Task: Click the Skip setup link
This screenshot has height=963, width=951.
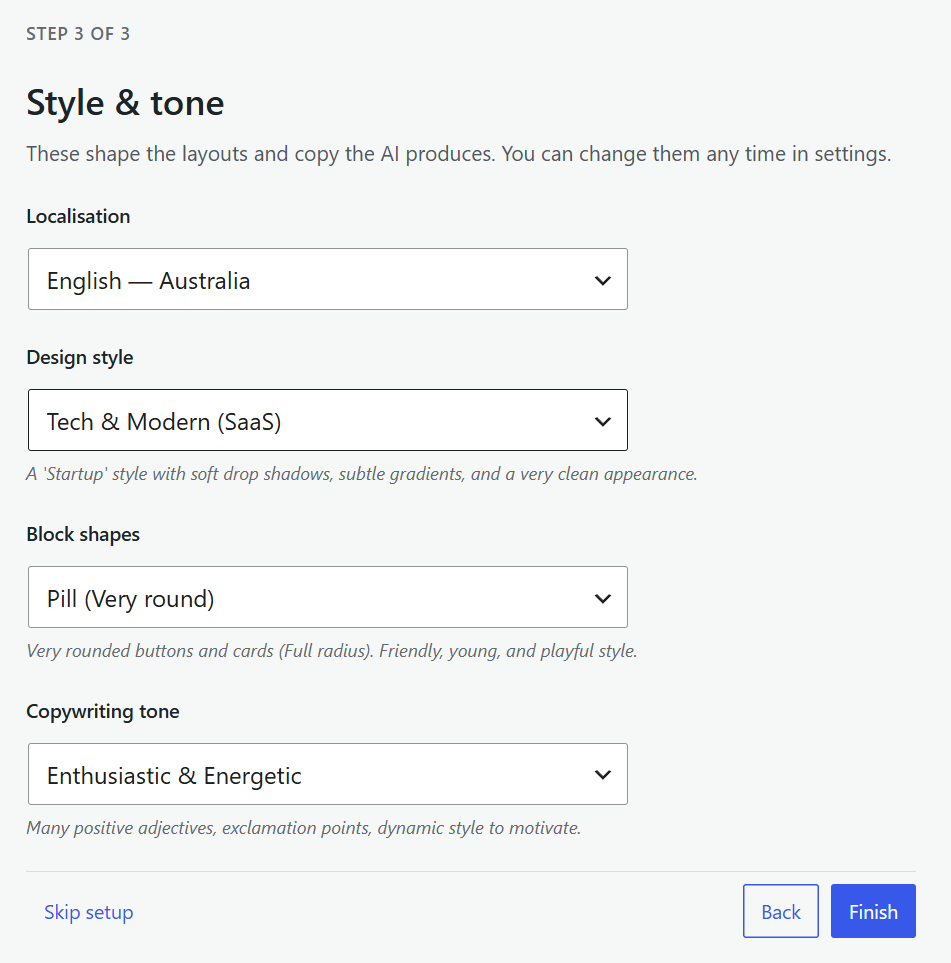Action: [x=88, y=912]
